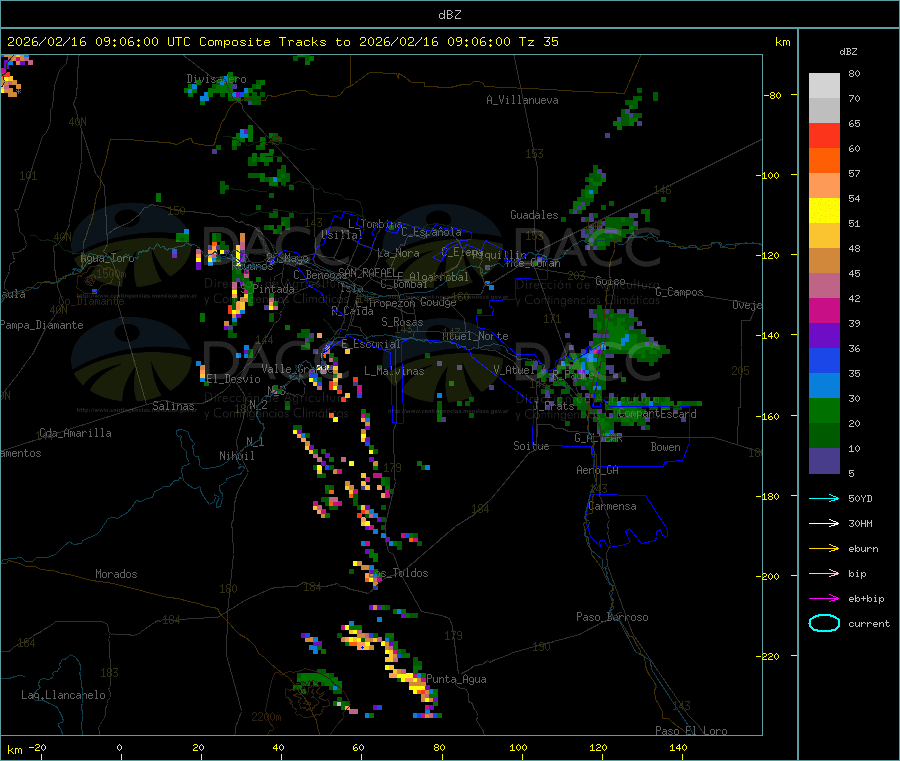This screenshot has width=900, height=761.
Task: Click the '100' tick on bottom axis
Action: (x=518, y=748)
